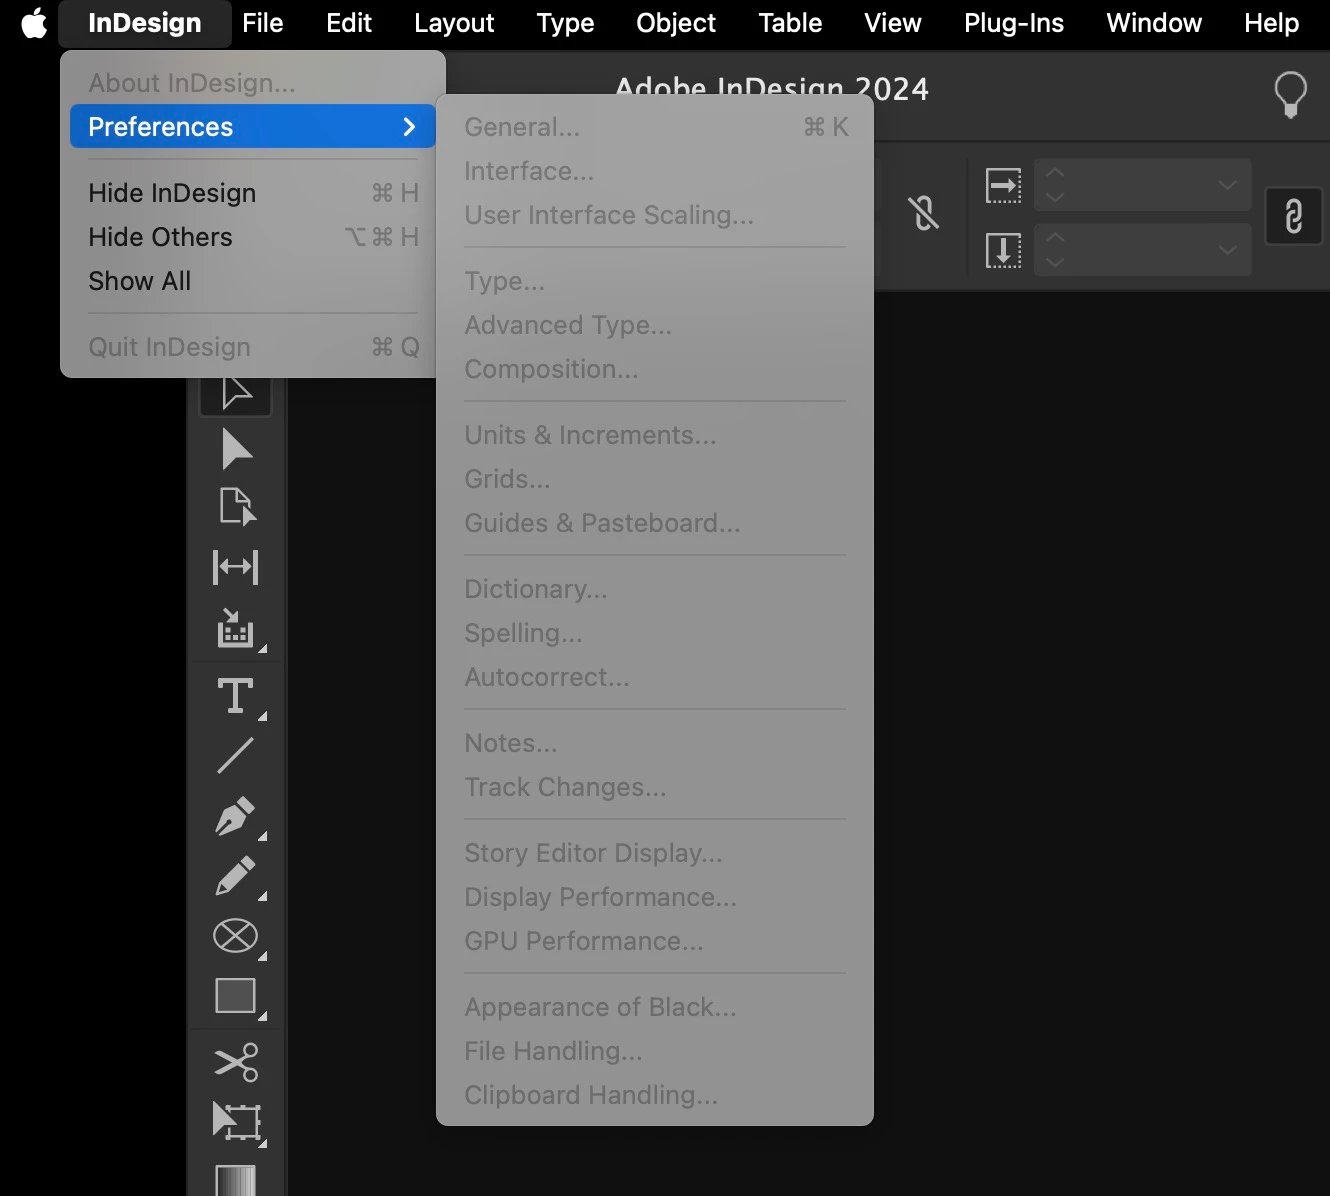Decrease the lower field stepper value
The image size is (1330, 1196).
tap(1055, 262)
